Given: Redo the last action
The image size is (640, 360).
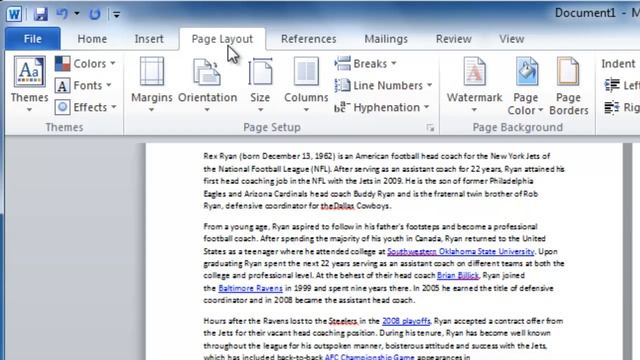Looking at the screenshot, I should tap(95, 14).
